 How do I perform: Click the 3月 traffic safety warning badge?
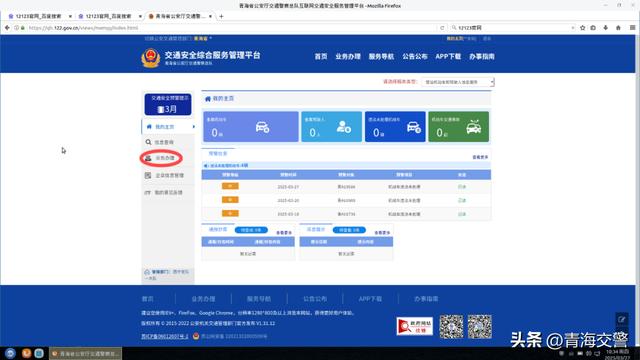(x=168, y=104)
